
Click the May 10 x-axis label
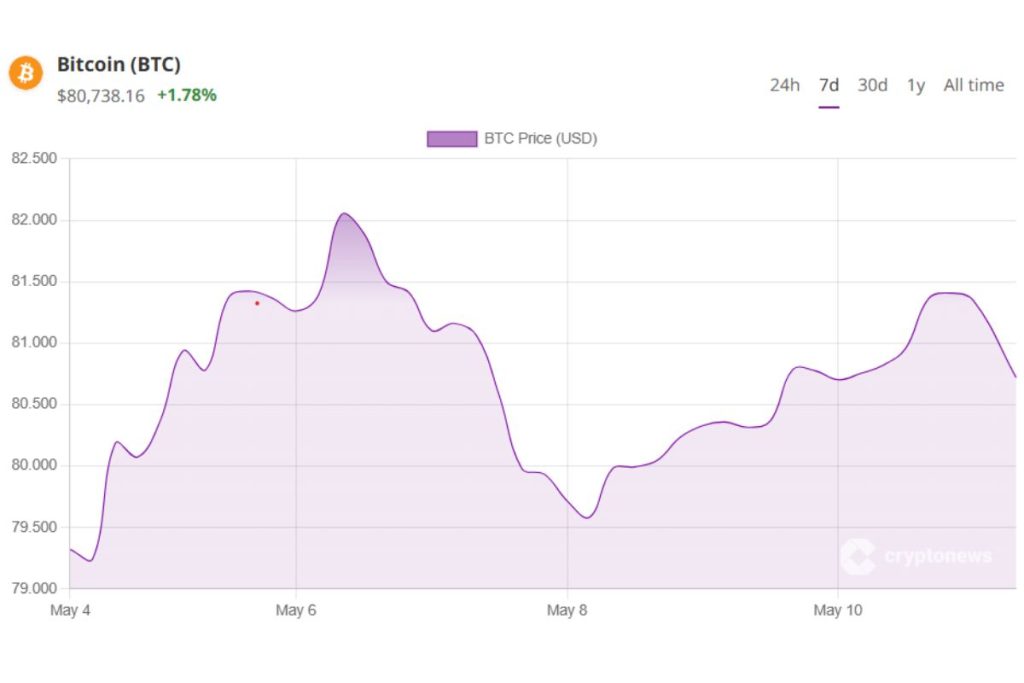tap(838, 611)
